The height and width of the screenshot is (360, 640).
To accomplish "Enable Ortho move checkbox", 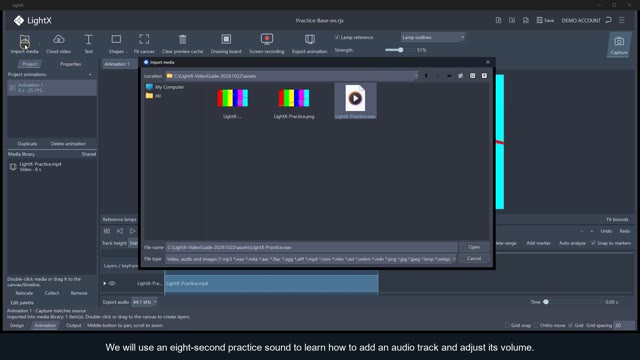I will click(536, 325).
